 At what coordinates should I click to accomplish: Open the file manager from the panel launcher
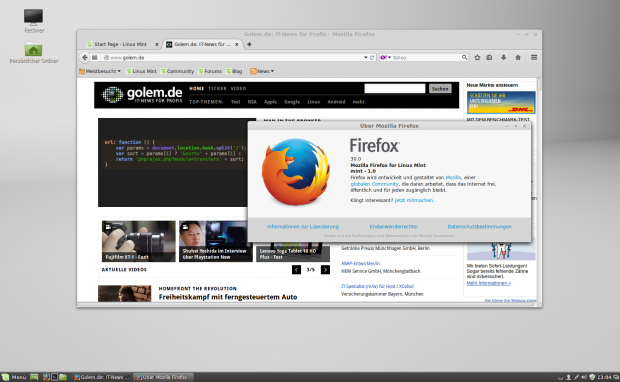pos(63,377)
